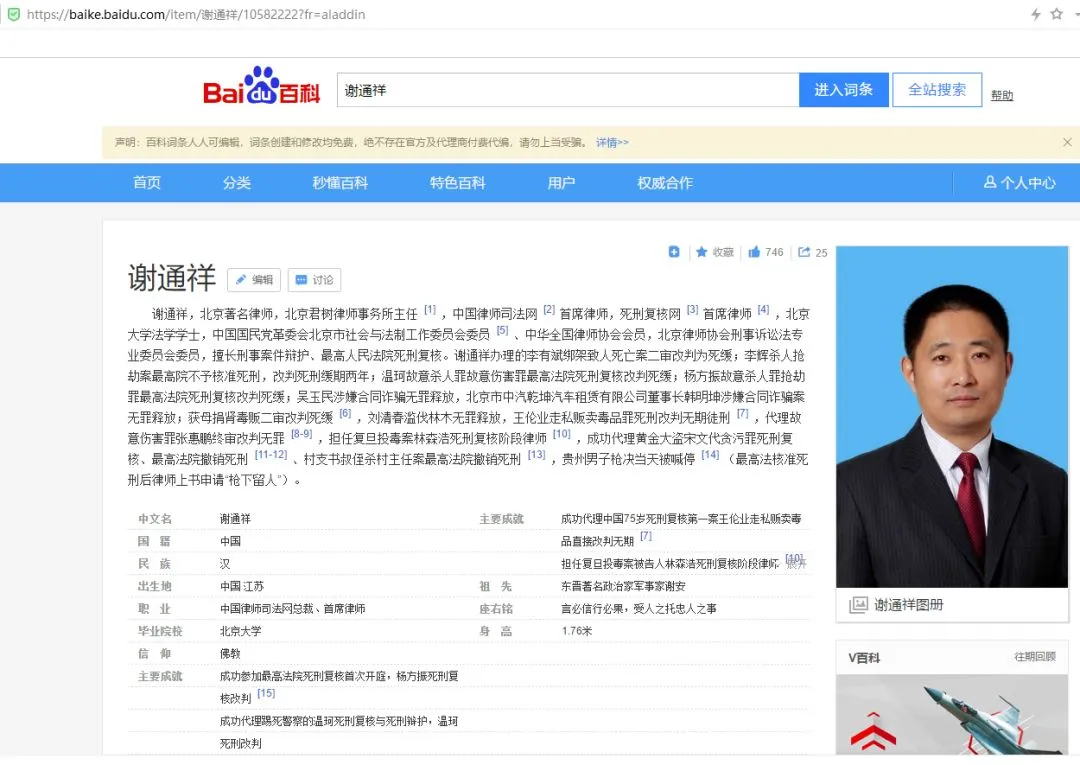Open 个人中心 user menu
The height and width of the screenshot is (765, 1080).
1019,183
